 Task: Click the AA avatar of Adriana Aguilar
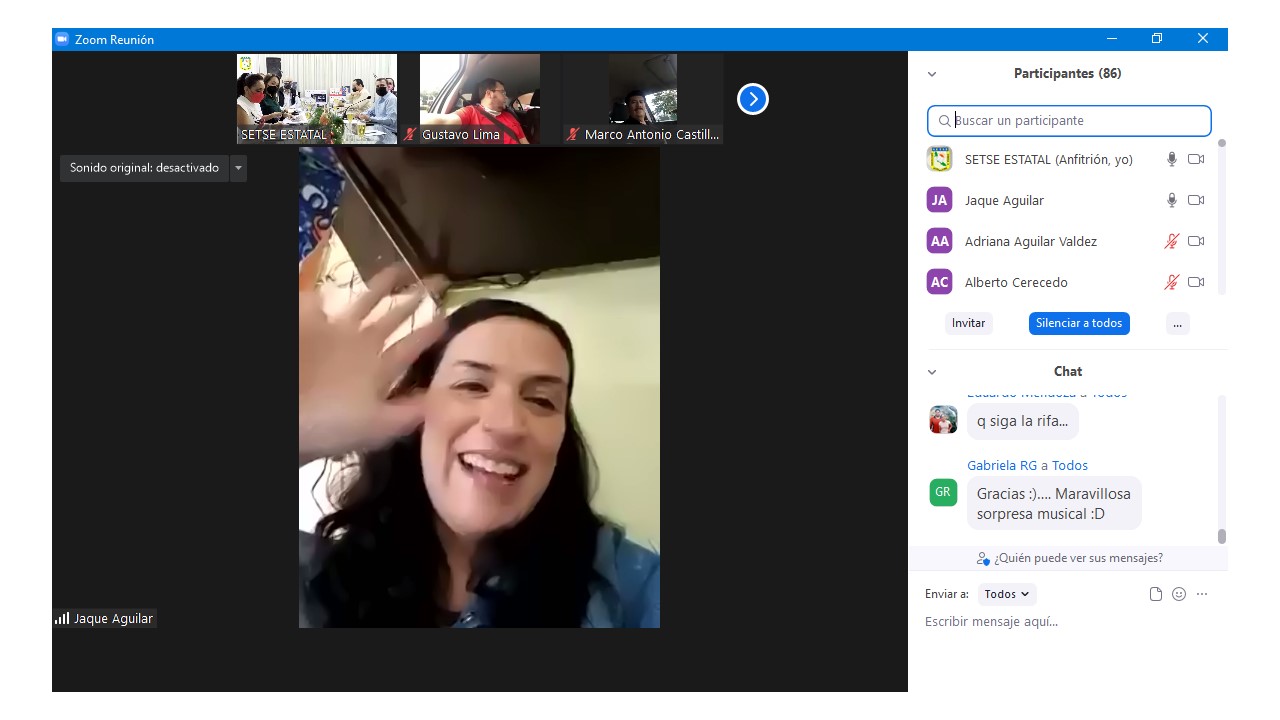point(939,241)
